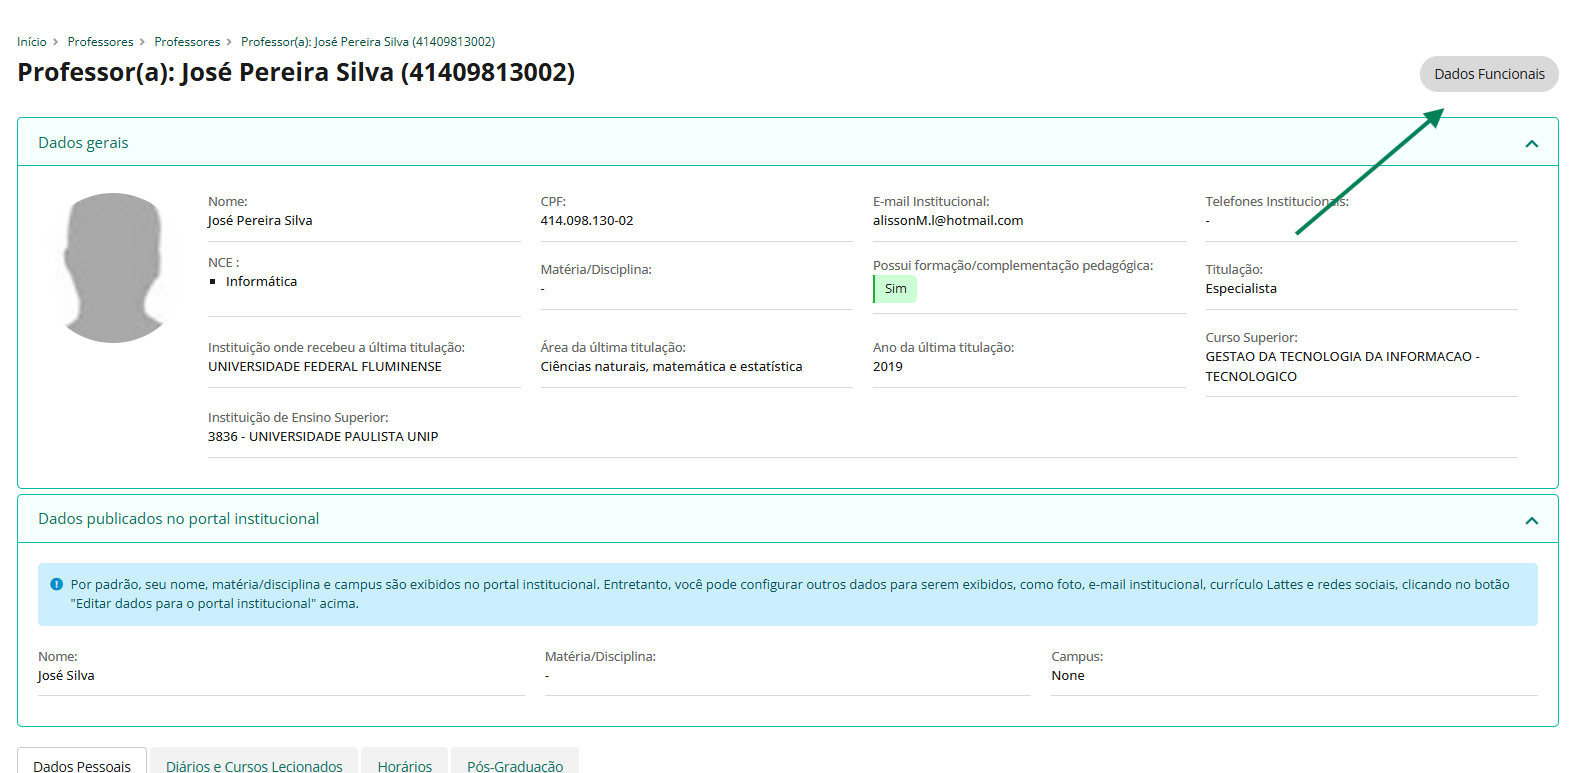
Task: Click the green Sim badge
Action: [895, 289]
